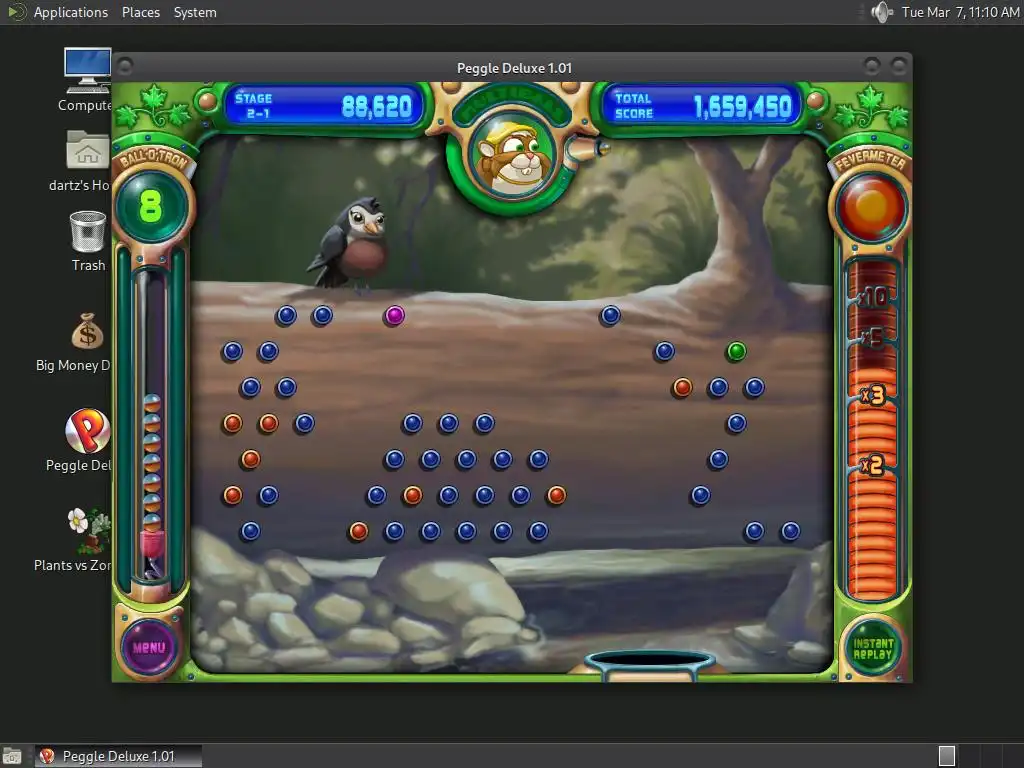Click the x3 fevermeter multiplier
Viewport: 1024px width, 768px height.
coord(872,395)
